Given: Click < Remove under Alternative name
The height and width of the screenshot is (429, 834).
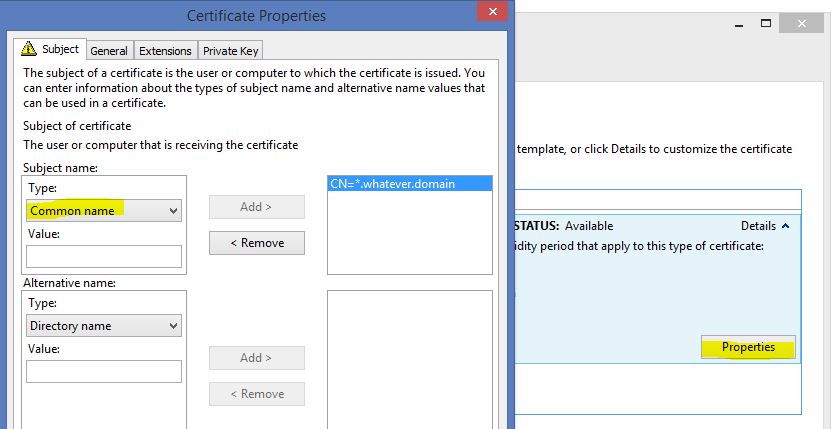Looking at the screenshot, I should point(256,394).
